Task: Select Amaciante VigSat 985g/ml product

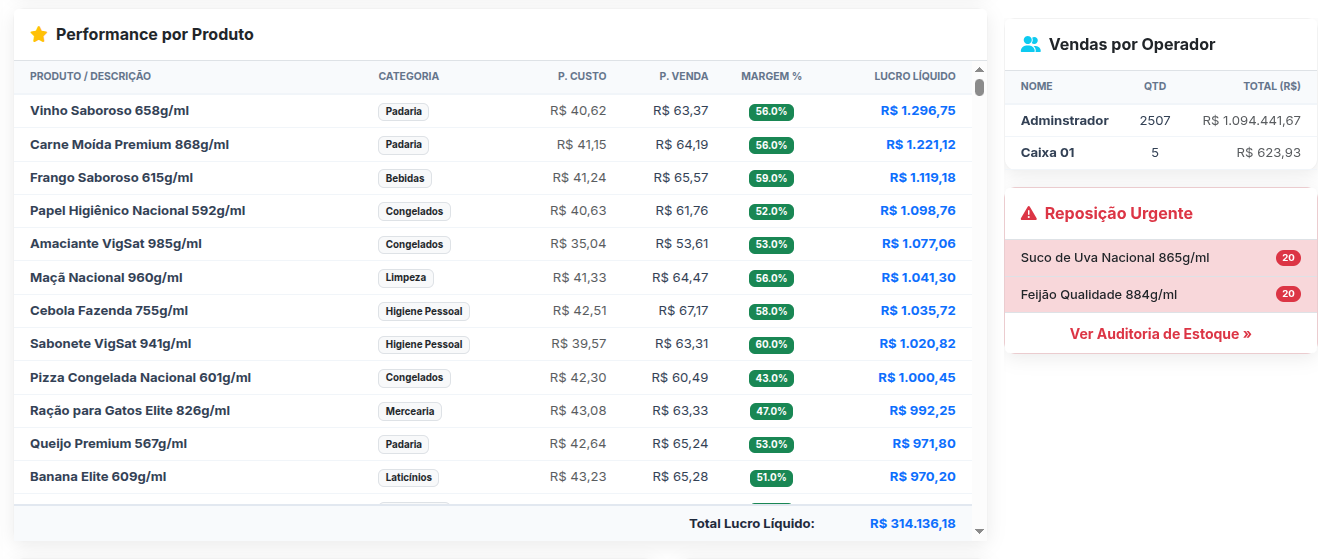Action: (116, 244)
